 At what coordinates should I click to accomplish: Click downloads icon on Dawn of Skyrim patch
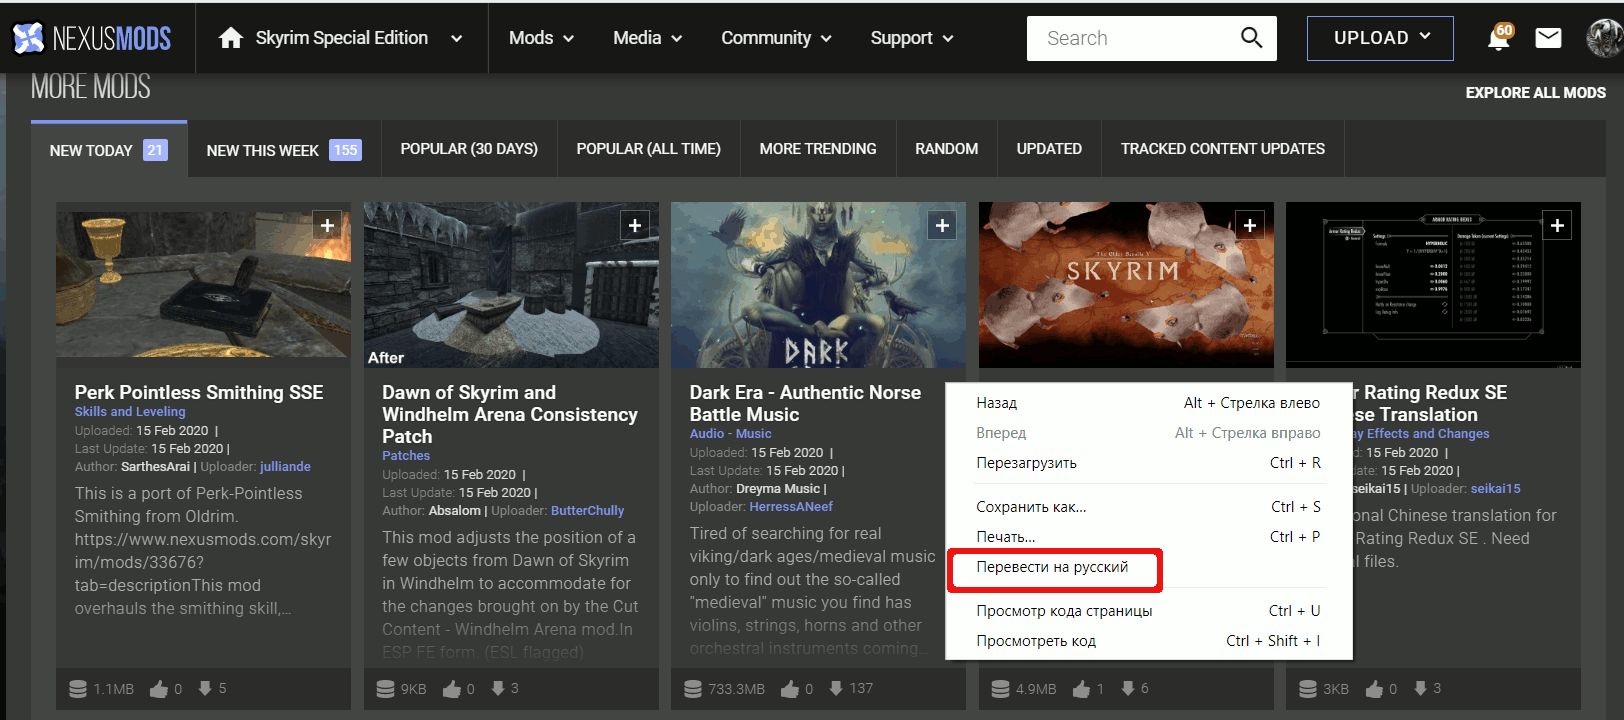click(x=497, y=688)
